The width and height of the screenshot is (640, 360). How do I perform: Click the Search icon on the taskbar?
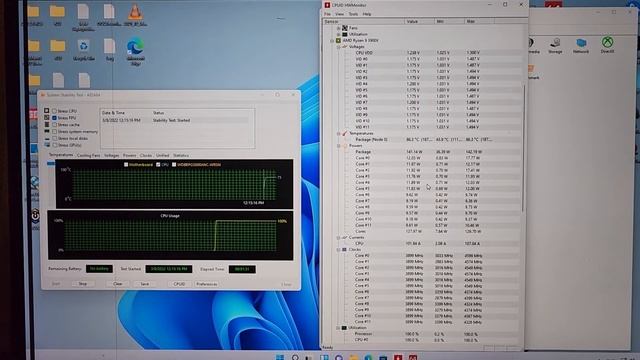click(295, 357)
